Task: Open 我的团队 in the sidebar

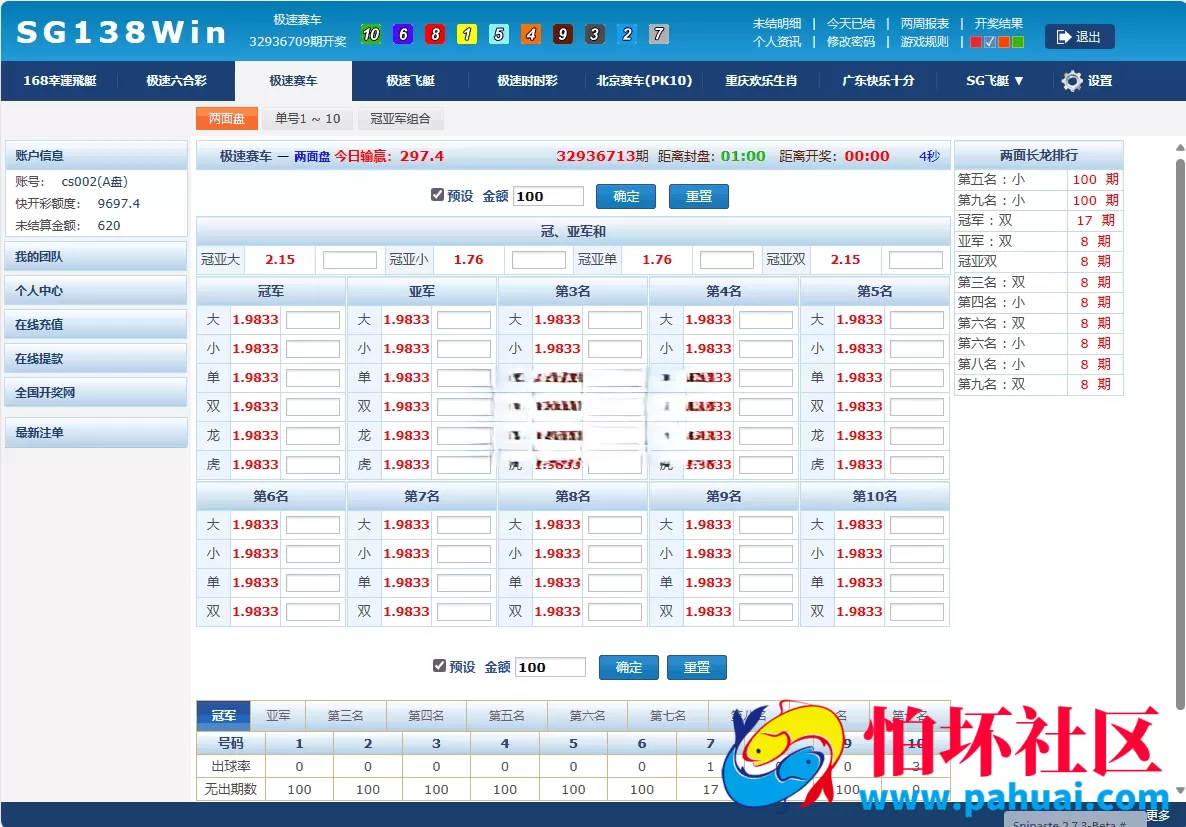Action: (96, 256)
